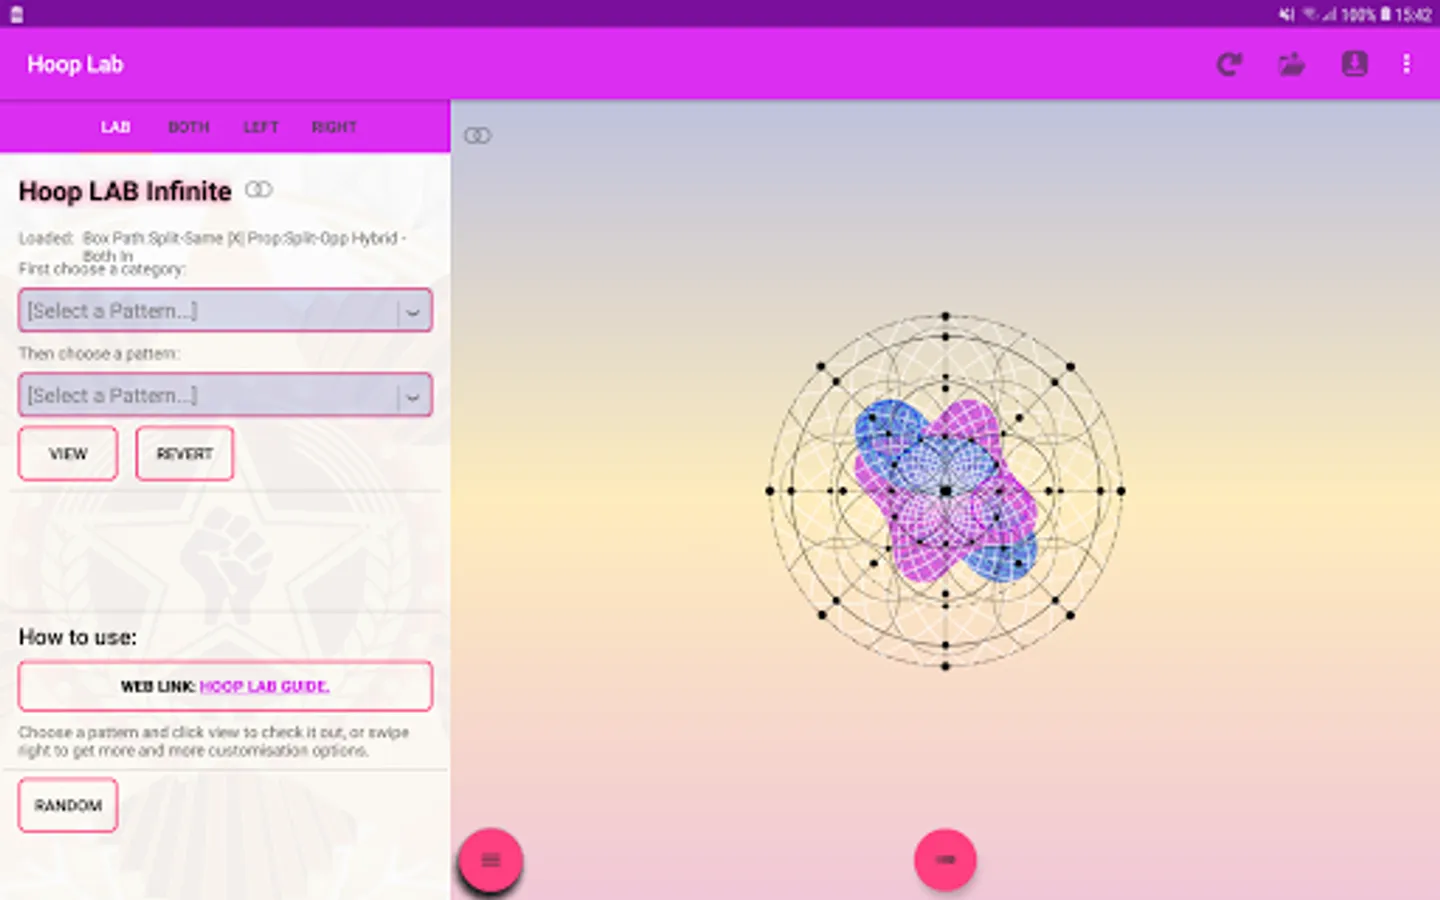This screenshot has width=1440, height=900.
Task: Tap the How to use heading
Action: coord(78,637)
